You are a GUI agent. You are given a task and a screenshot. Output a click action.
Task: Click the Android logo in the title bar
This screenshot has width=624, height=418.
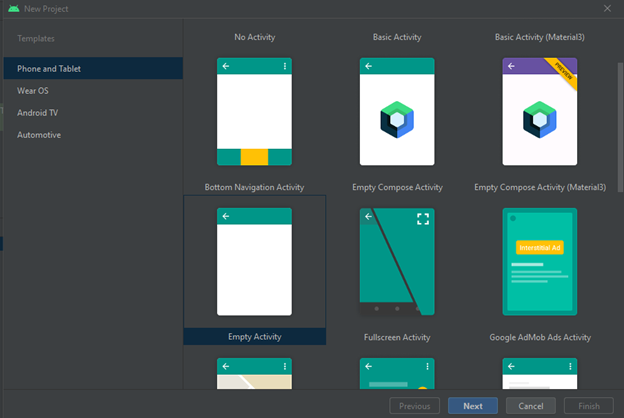point(14,8)
